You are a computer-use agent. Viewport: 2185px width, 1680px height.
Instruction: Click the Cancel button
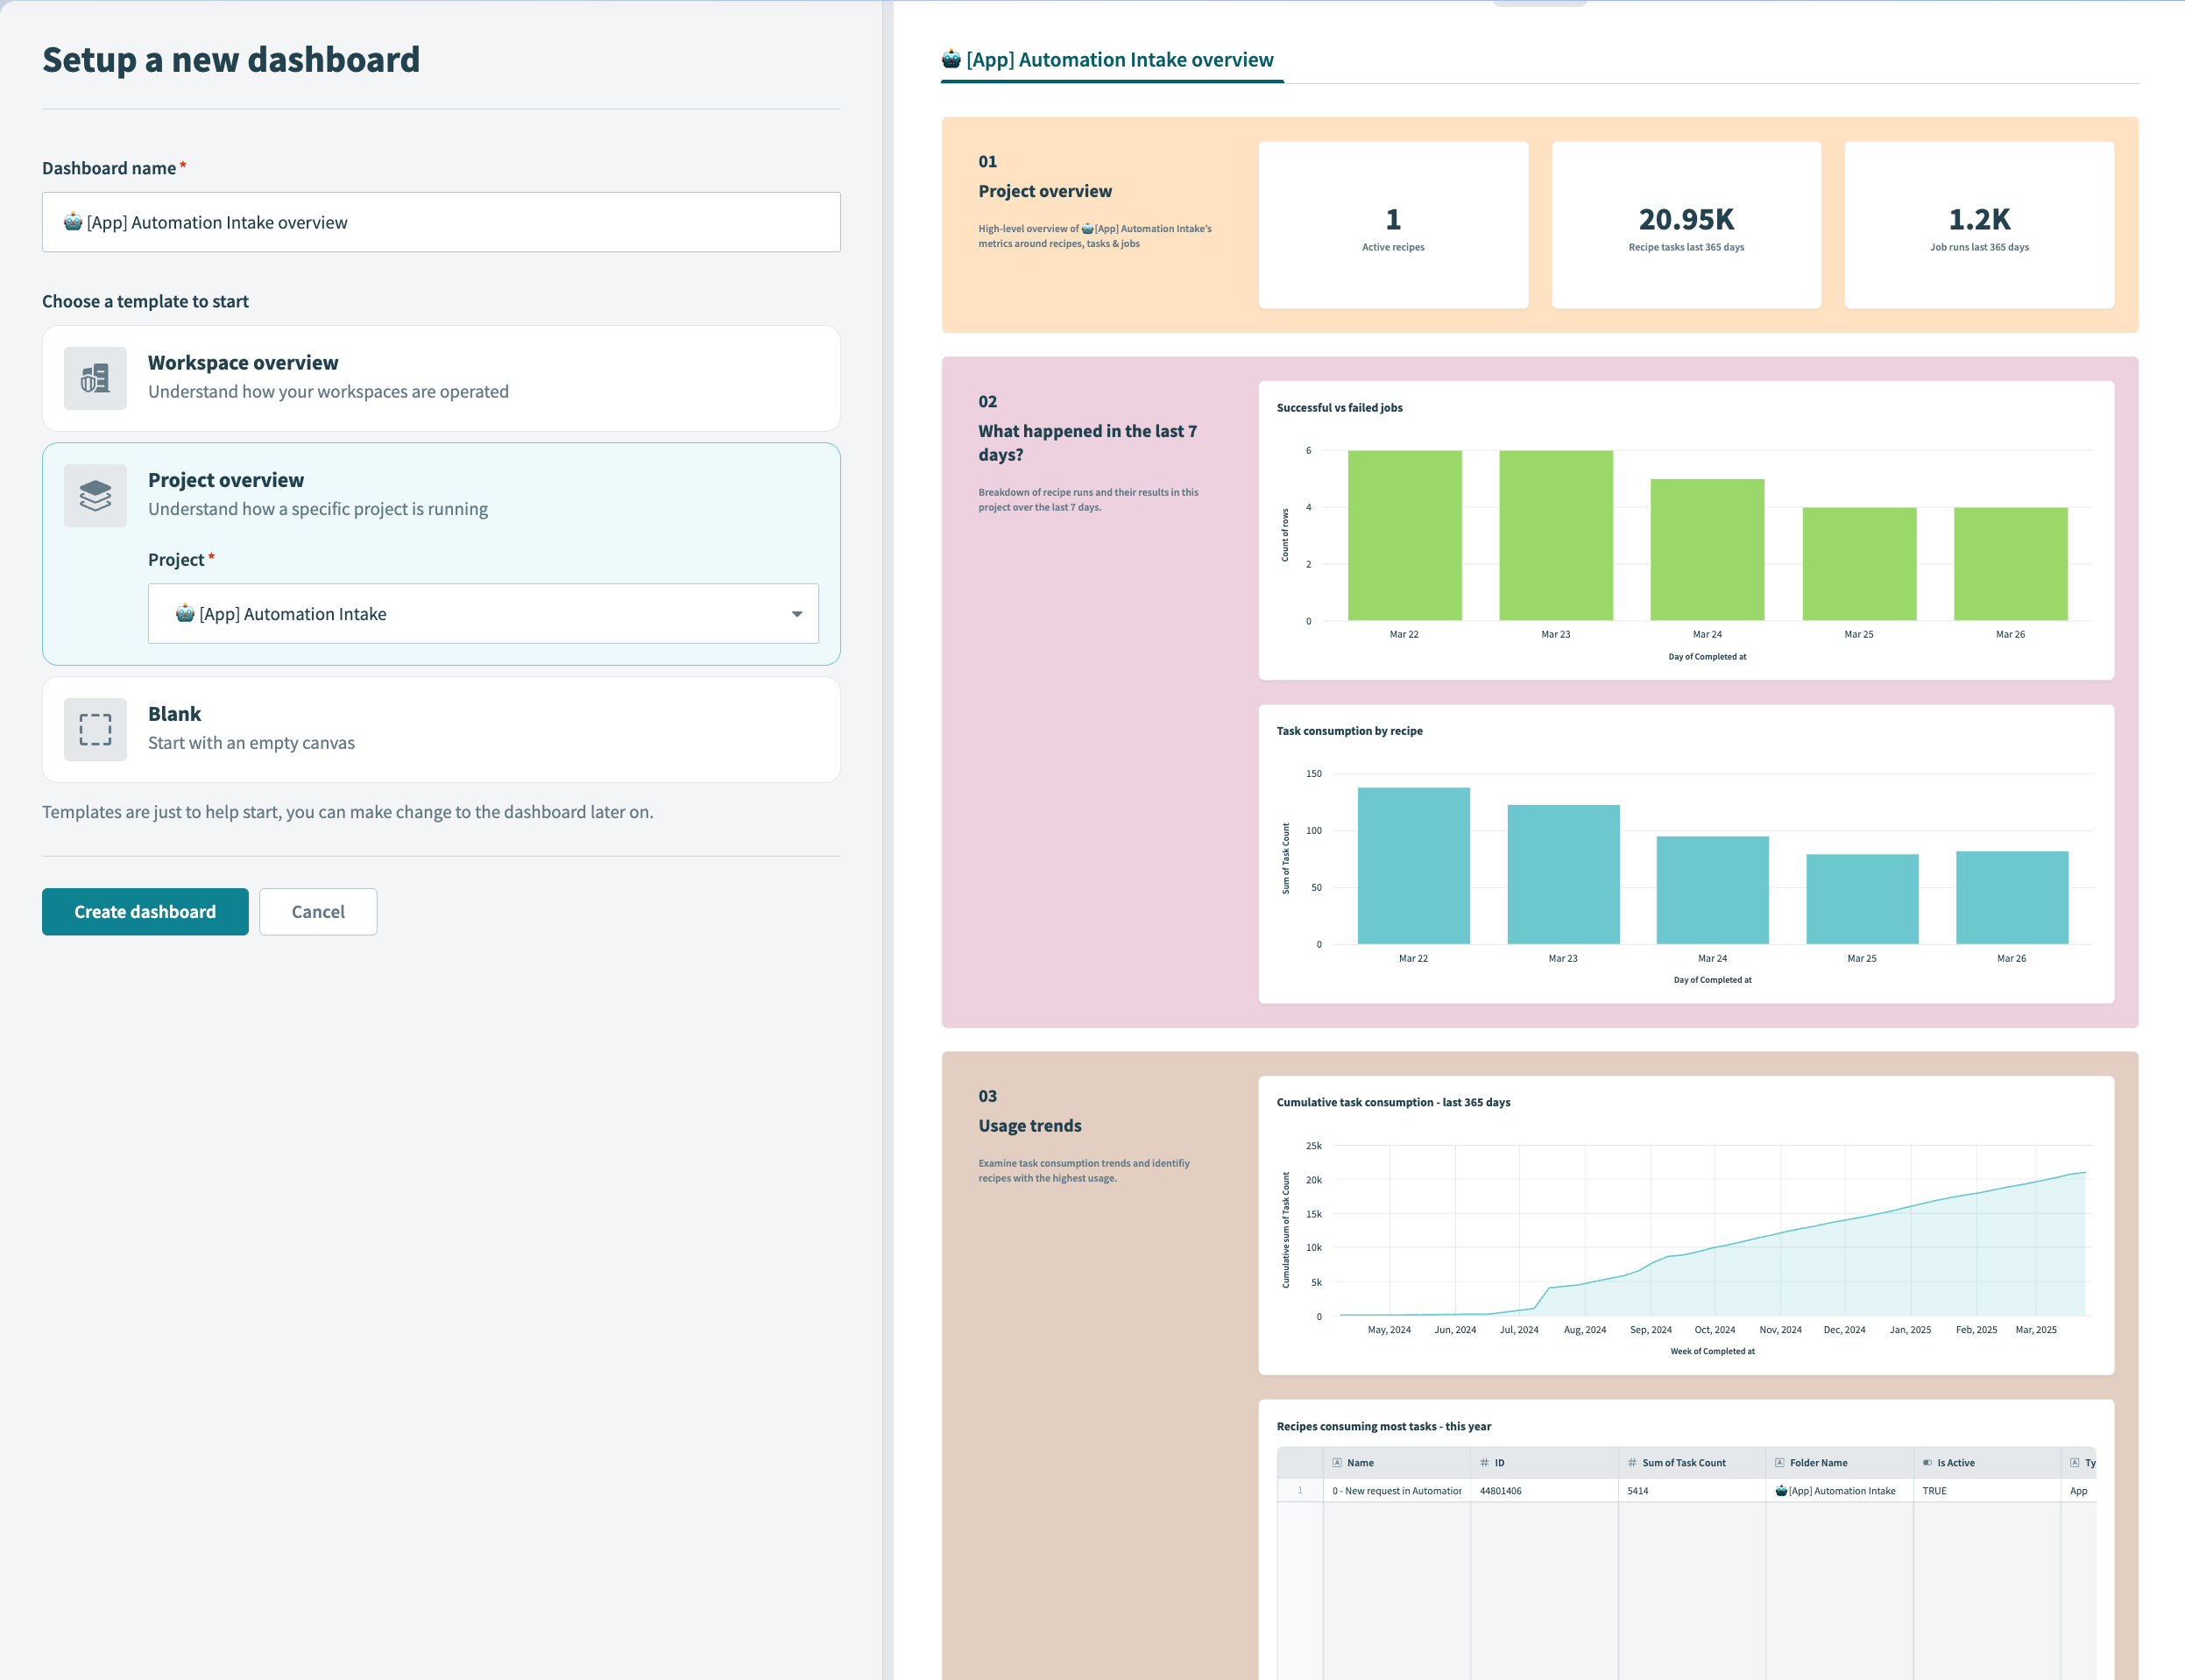pyautogui.click(x=318, y=911)
